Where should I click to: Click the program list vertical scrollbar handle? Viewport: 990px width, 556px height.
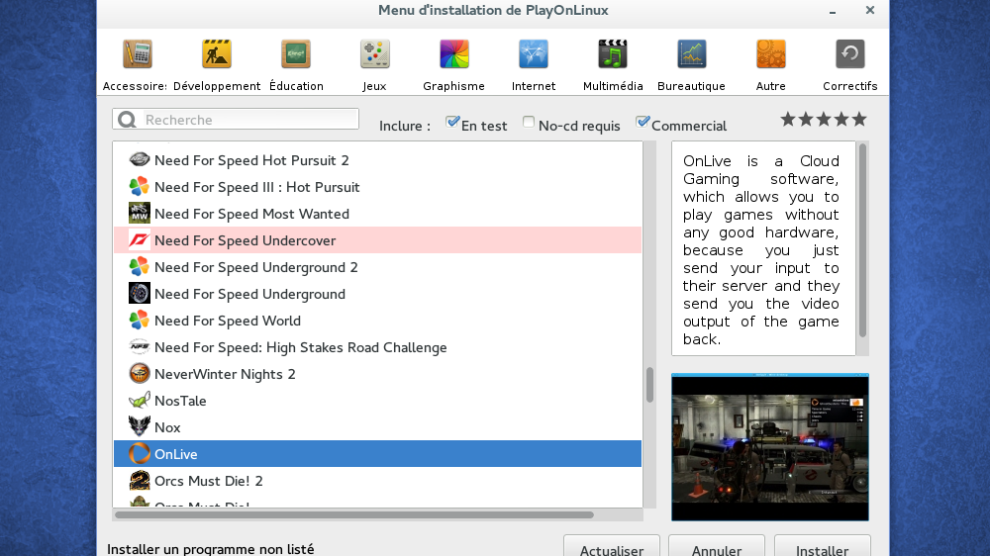[649, 385]
